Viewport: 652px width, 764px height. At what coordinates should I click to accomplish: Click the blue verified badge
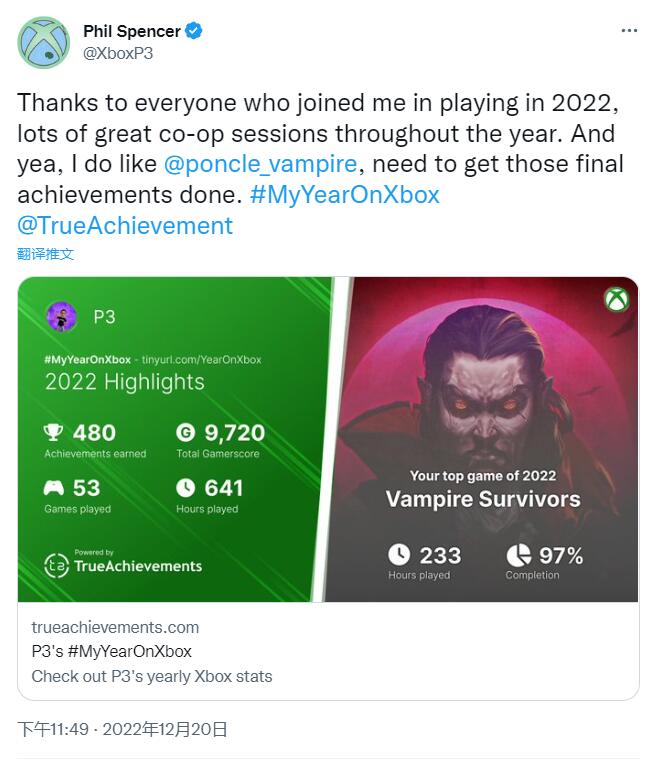click(194, 31)
